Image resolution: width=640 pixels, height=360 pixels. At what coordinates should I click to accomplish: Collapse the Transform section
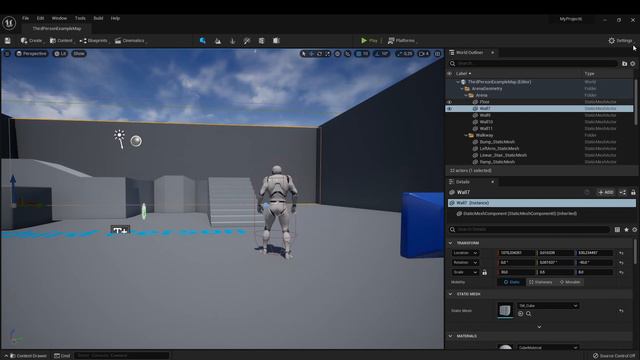point(450,243)
